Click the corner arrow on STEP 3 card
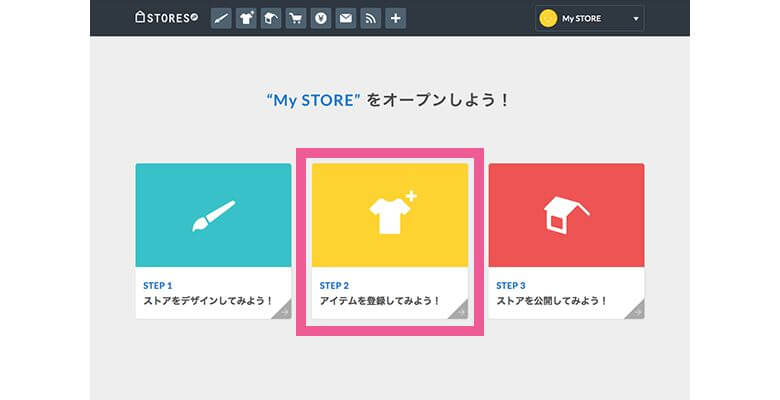 point(636,311)
